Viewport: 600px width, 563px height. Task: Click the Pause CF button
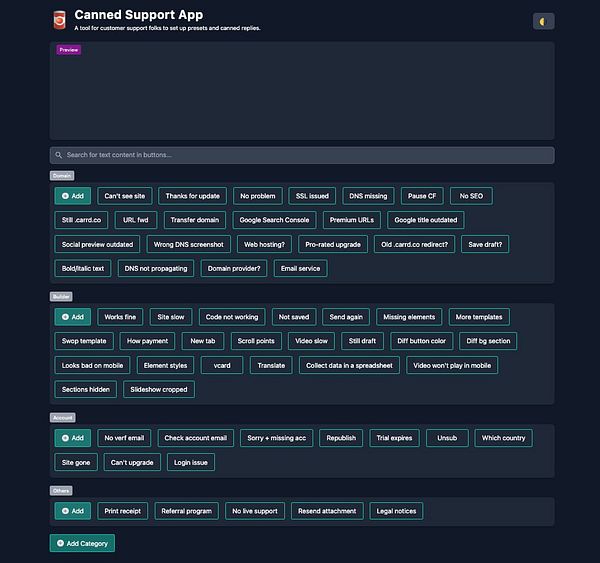pos(422,196)
